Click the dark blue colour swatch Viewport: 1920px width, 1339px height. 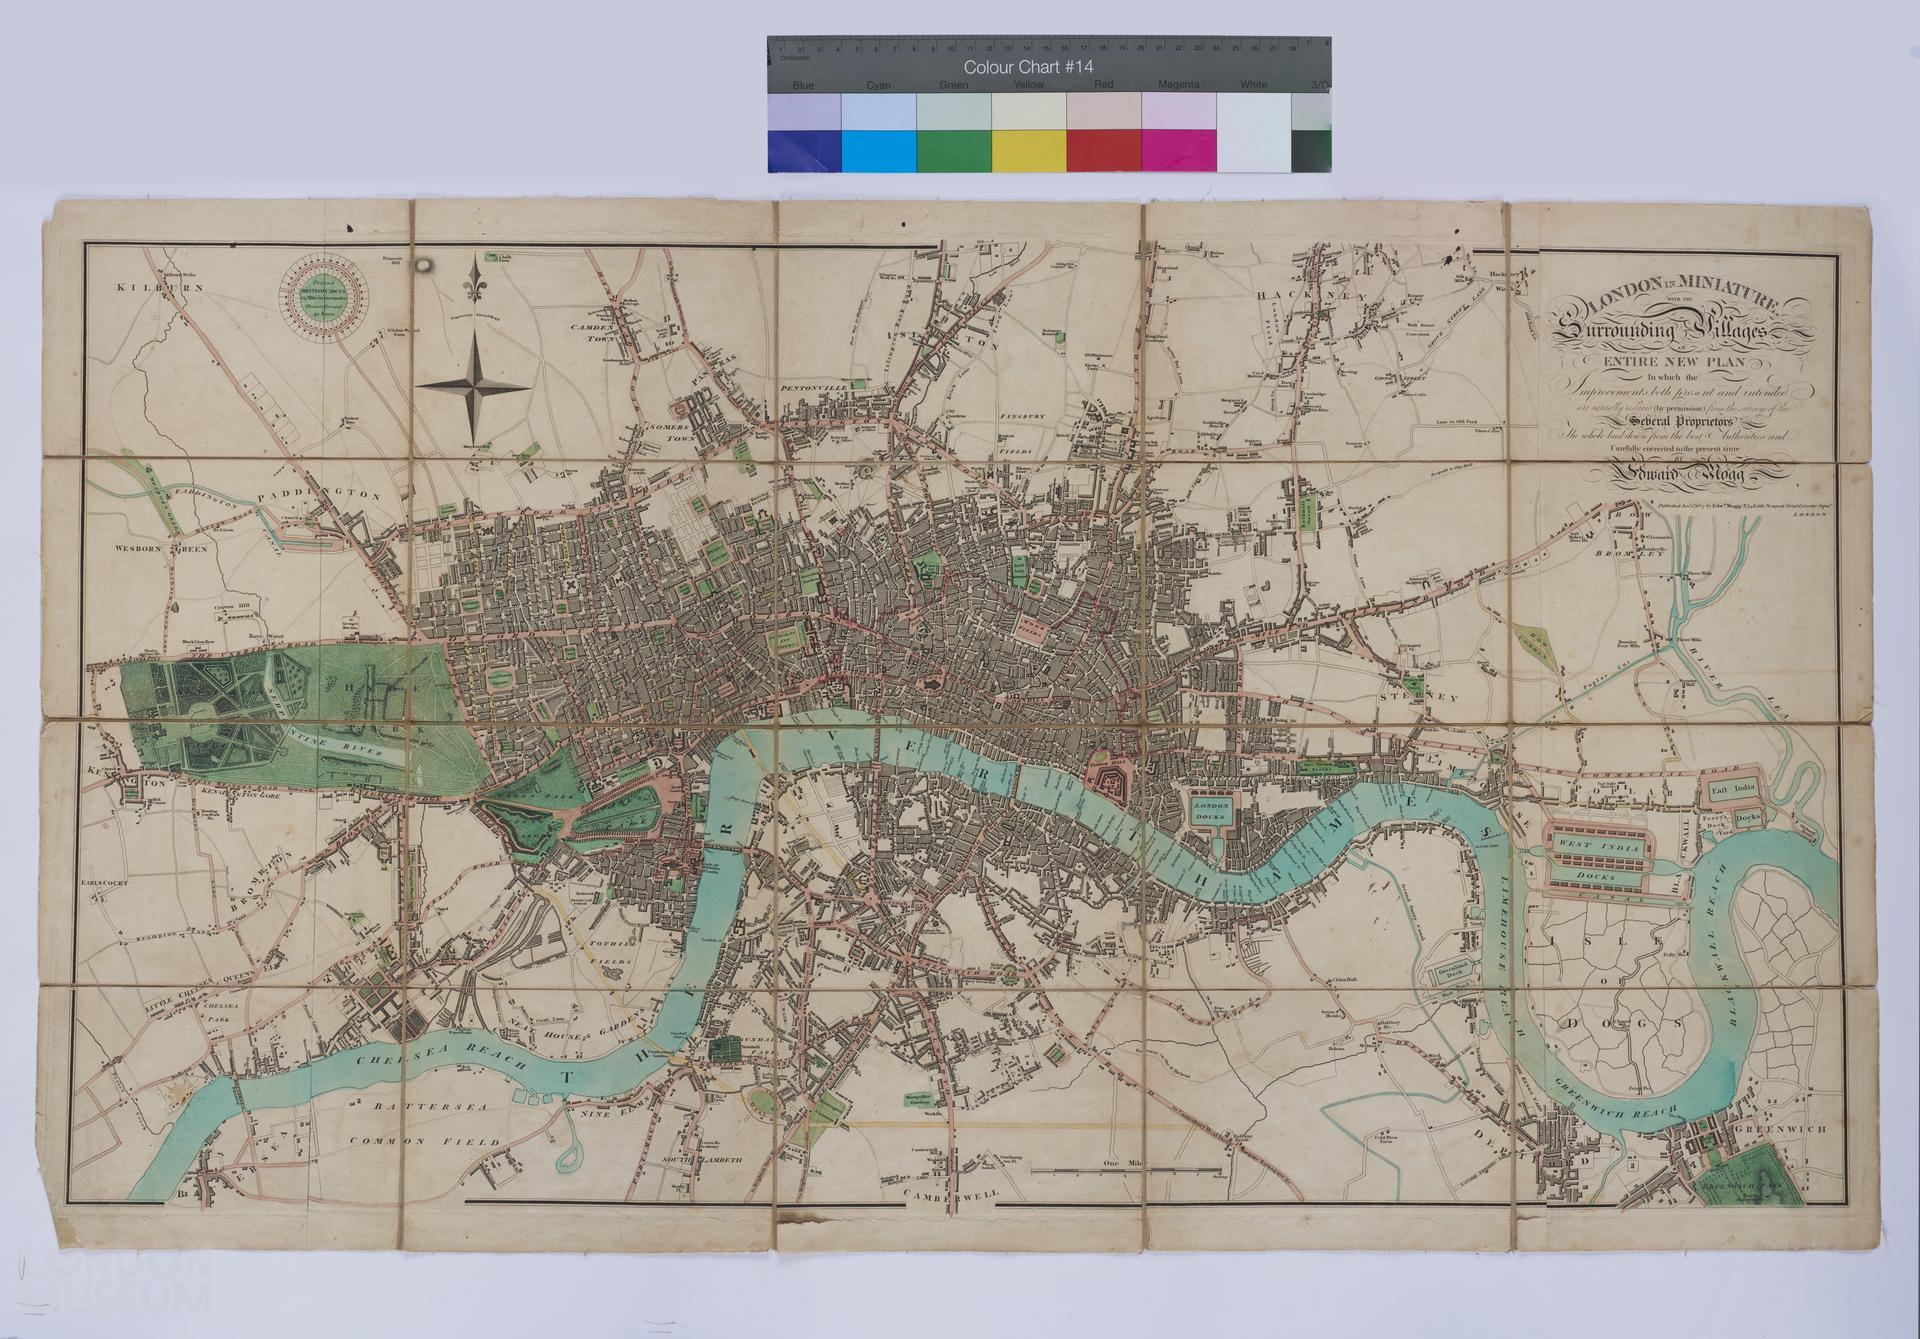804,151
